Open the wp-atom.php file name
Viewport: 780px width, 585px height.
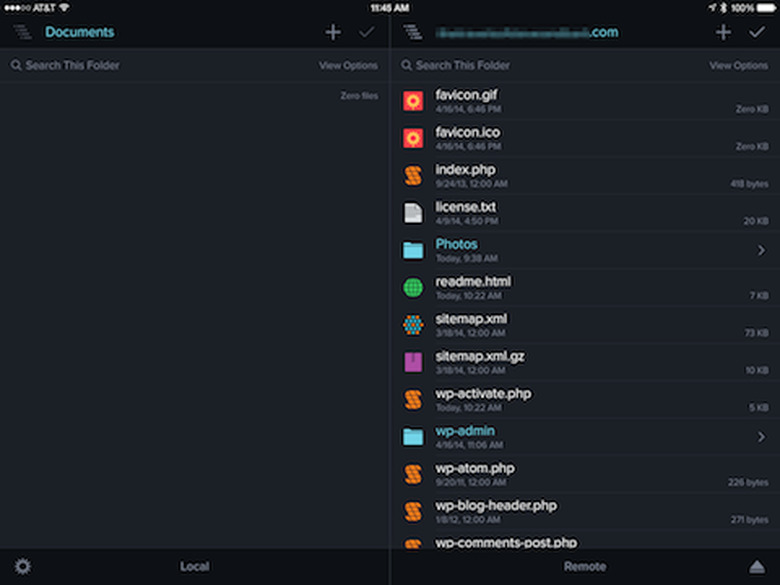pyautogui.click(x=475, y=468)
